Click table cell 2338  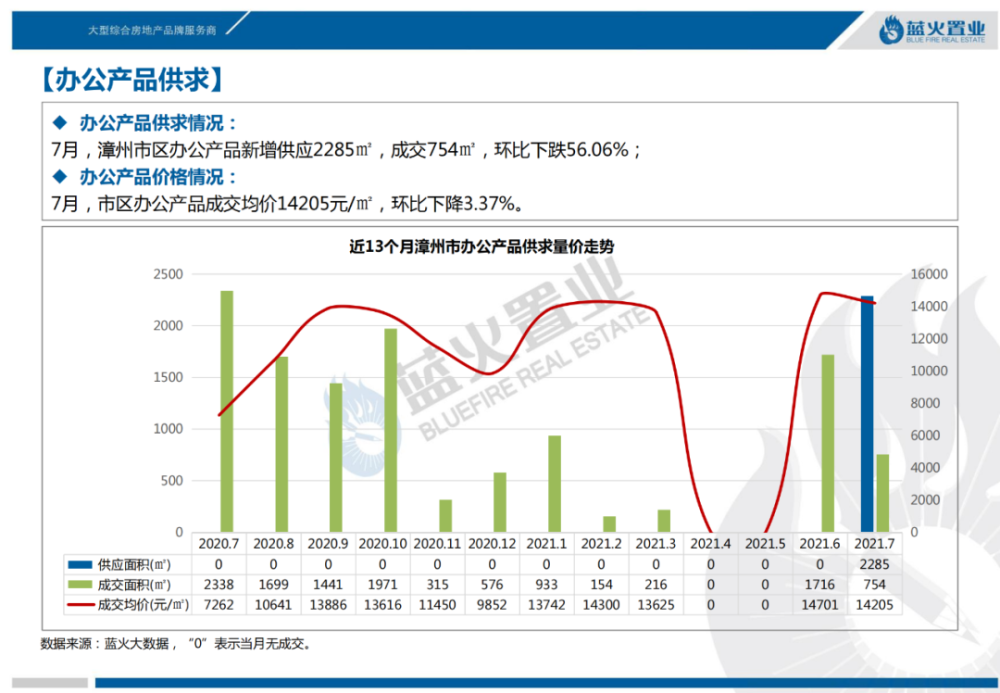coord(219,585)
